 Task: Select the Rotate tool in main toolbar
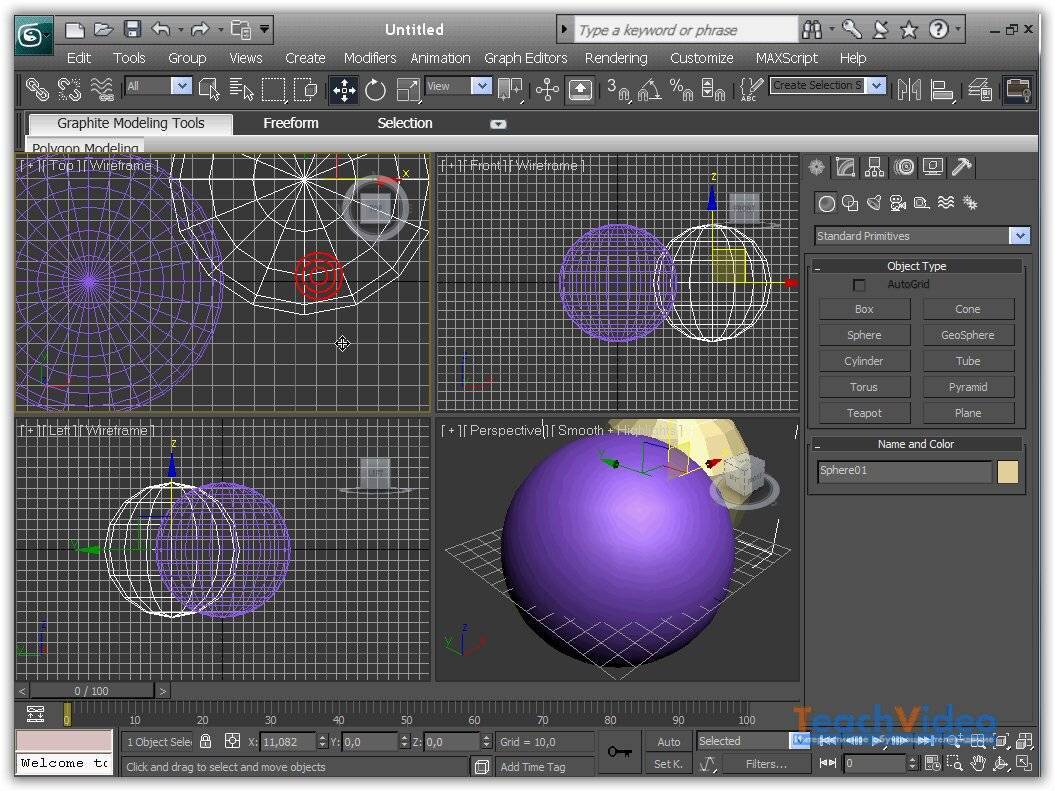(x=376, y=90)
